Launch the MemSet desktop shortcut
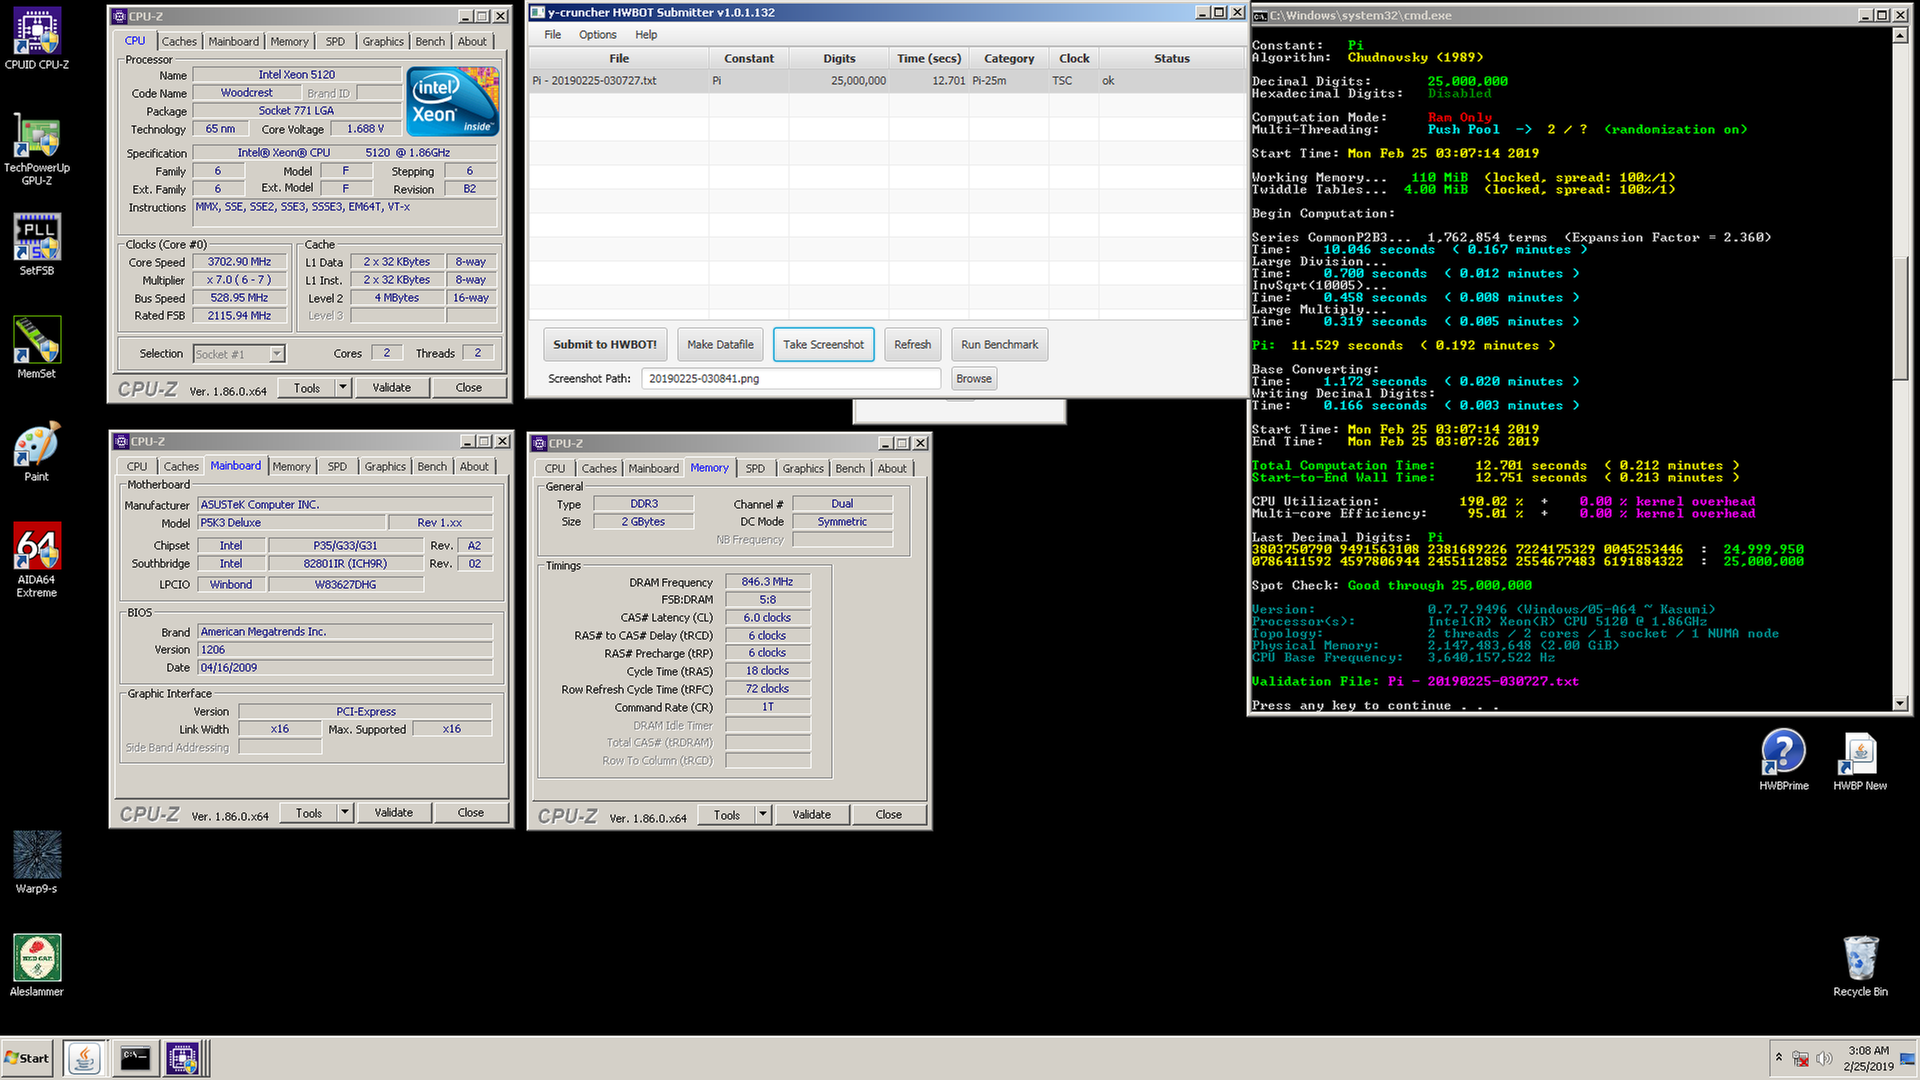 [x=37, y=348]
